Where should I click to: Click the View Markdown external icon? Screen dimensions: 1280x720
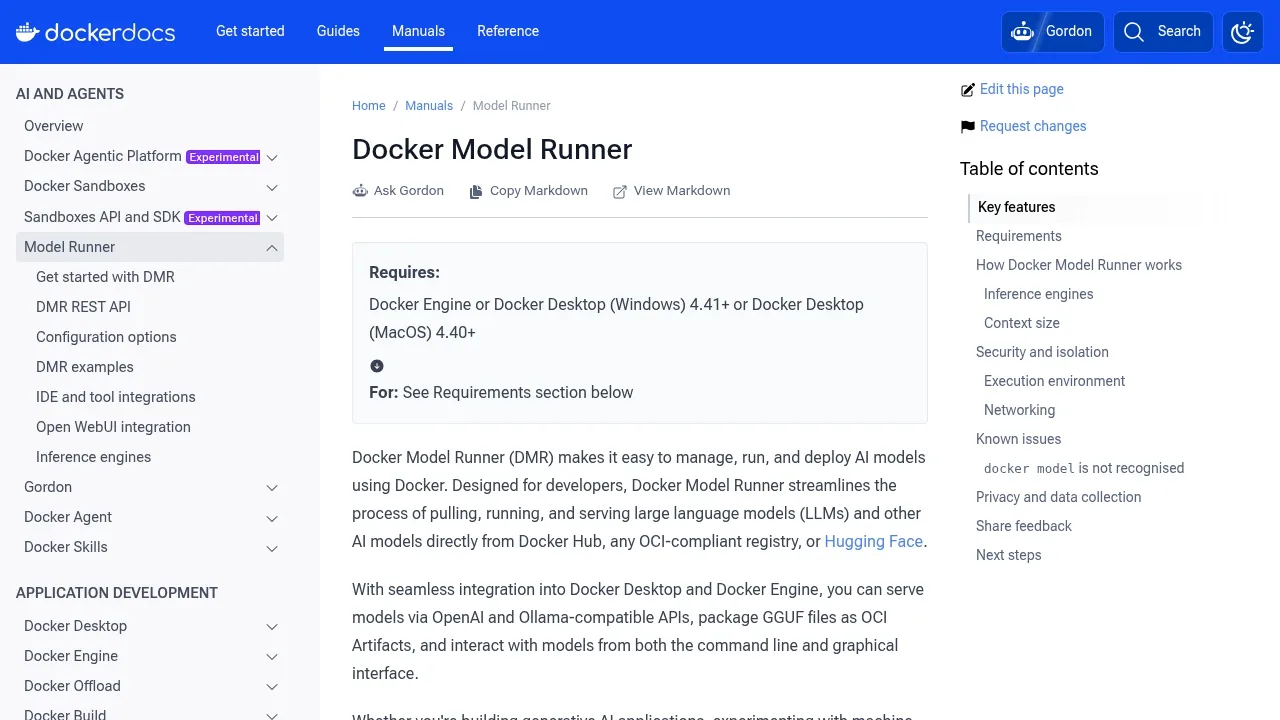tap(620, 191)
